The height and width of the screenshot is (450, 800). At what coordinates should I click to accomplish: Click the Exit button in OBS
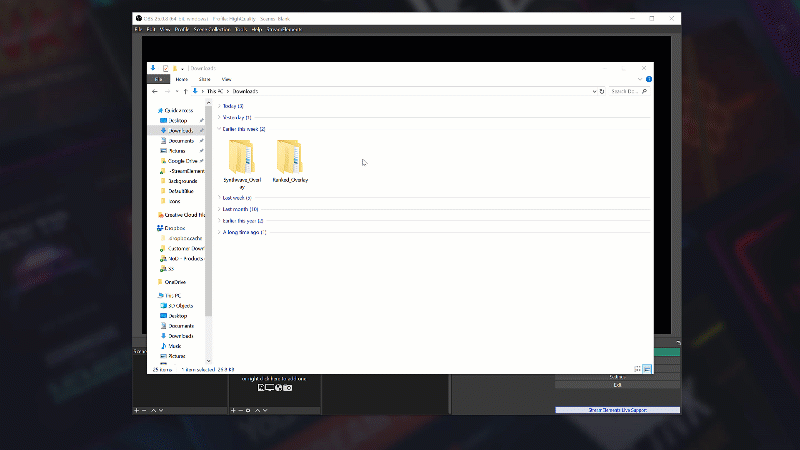tap(617, 385)
